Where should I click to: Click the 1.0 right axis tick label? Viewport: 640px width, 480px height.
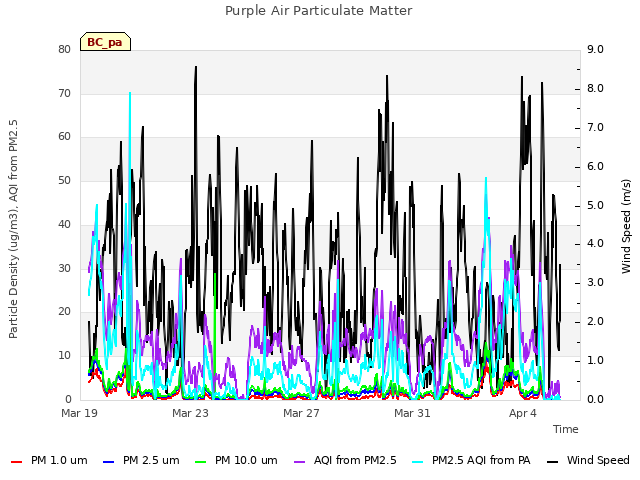595,360
